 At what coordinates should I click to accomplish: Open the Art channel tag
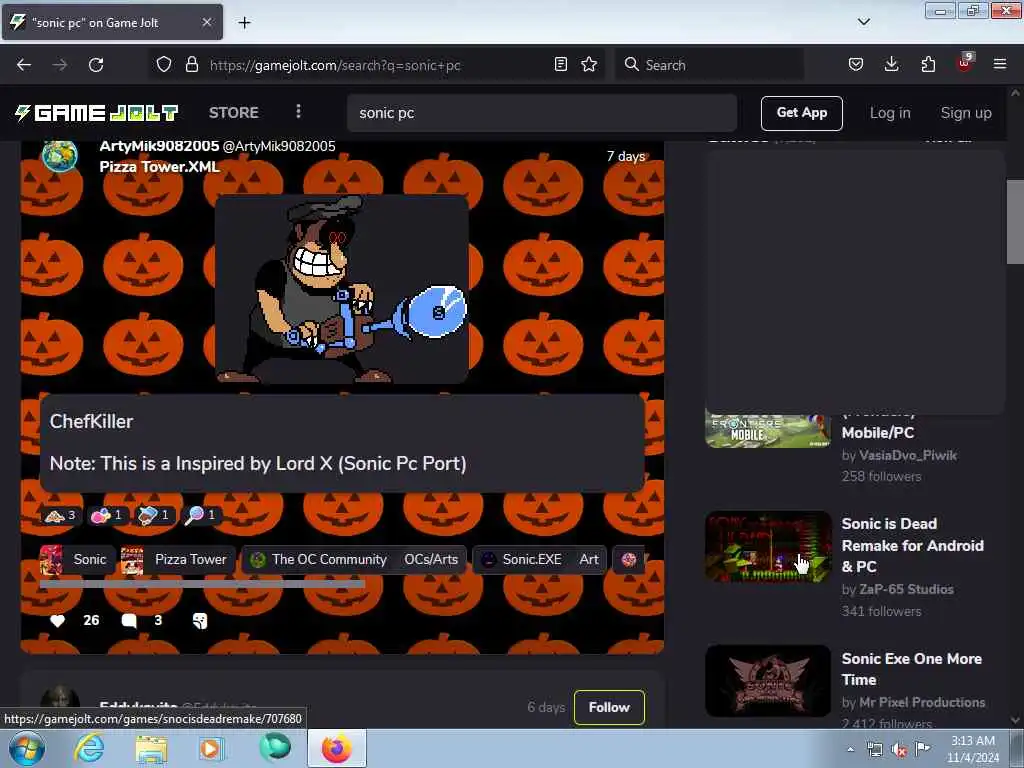(588, 560)
